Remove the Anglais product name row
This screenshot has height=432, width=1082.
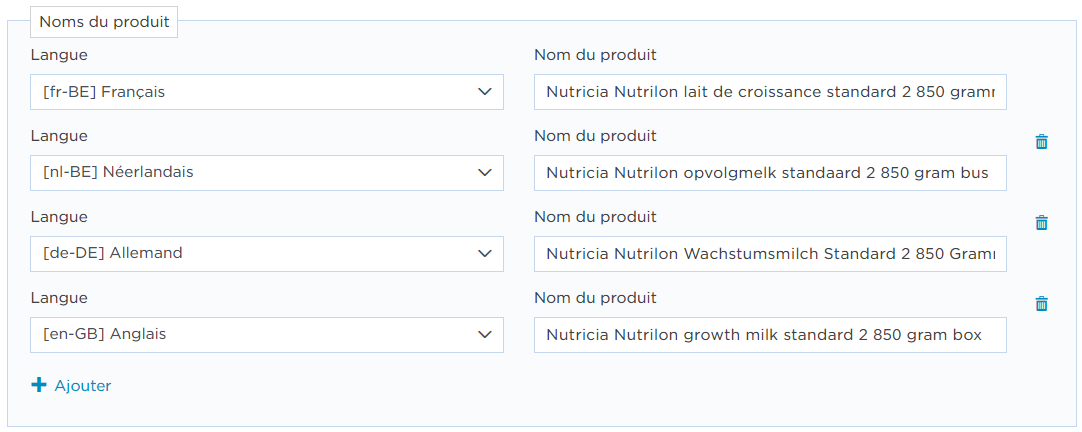pos(1041,303)
